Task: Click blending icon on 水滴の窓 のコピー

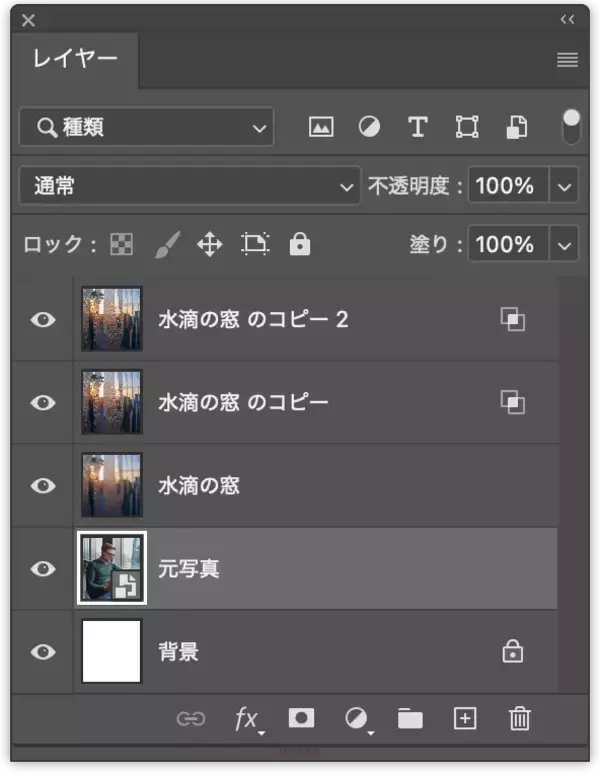Action: [513, 402]
